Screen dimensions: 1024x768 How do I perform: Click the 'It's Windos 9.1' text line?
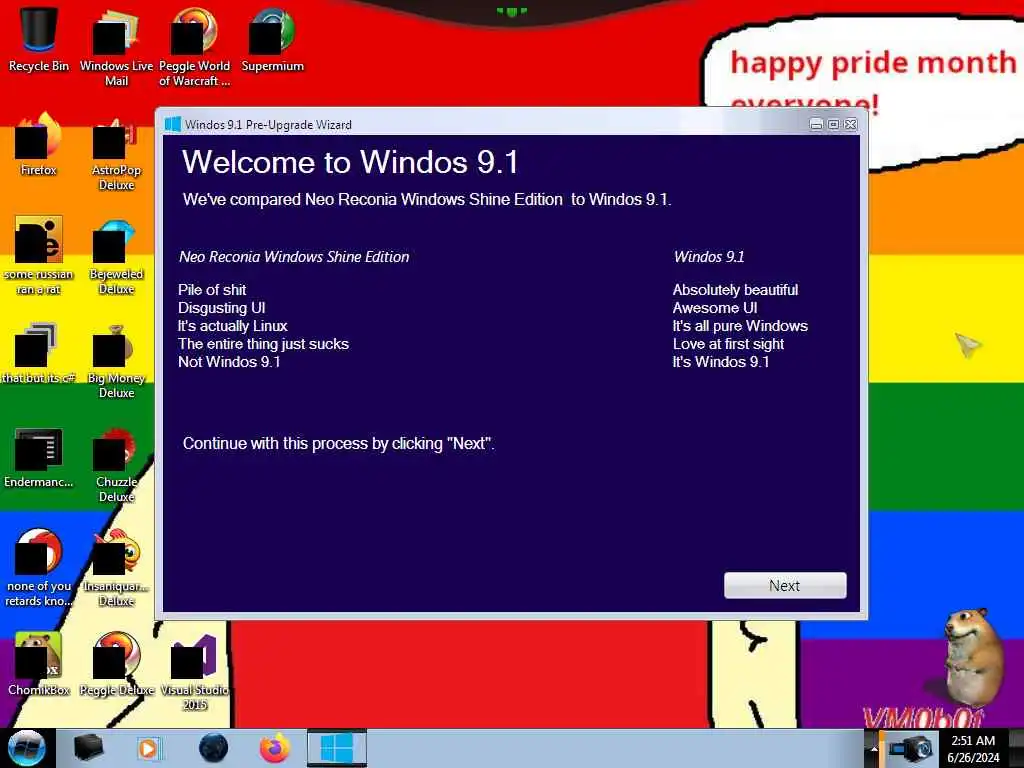click(721, 361)
